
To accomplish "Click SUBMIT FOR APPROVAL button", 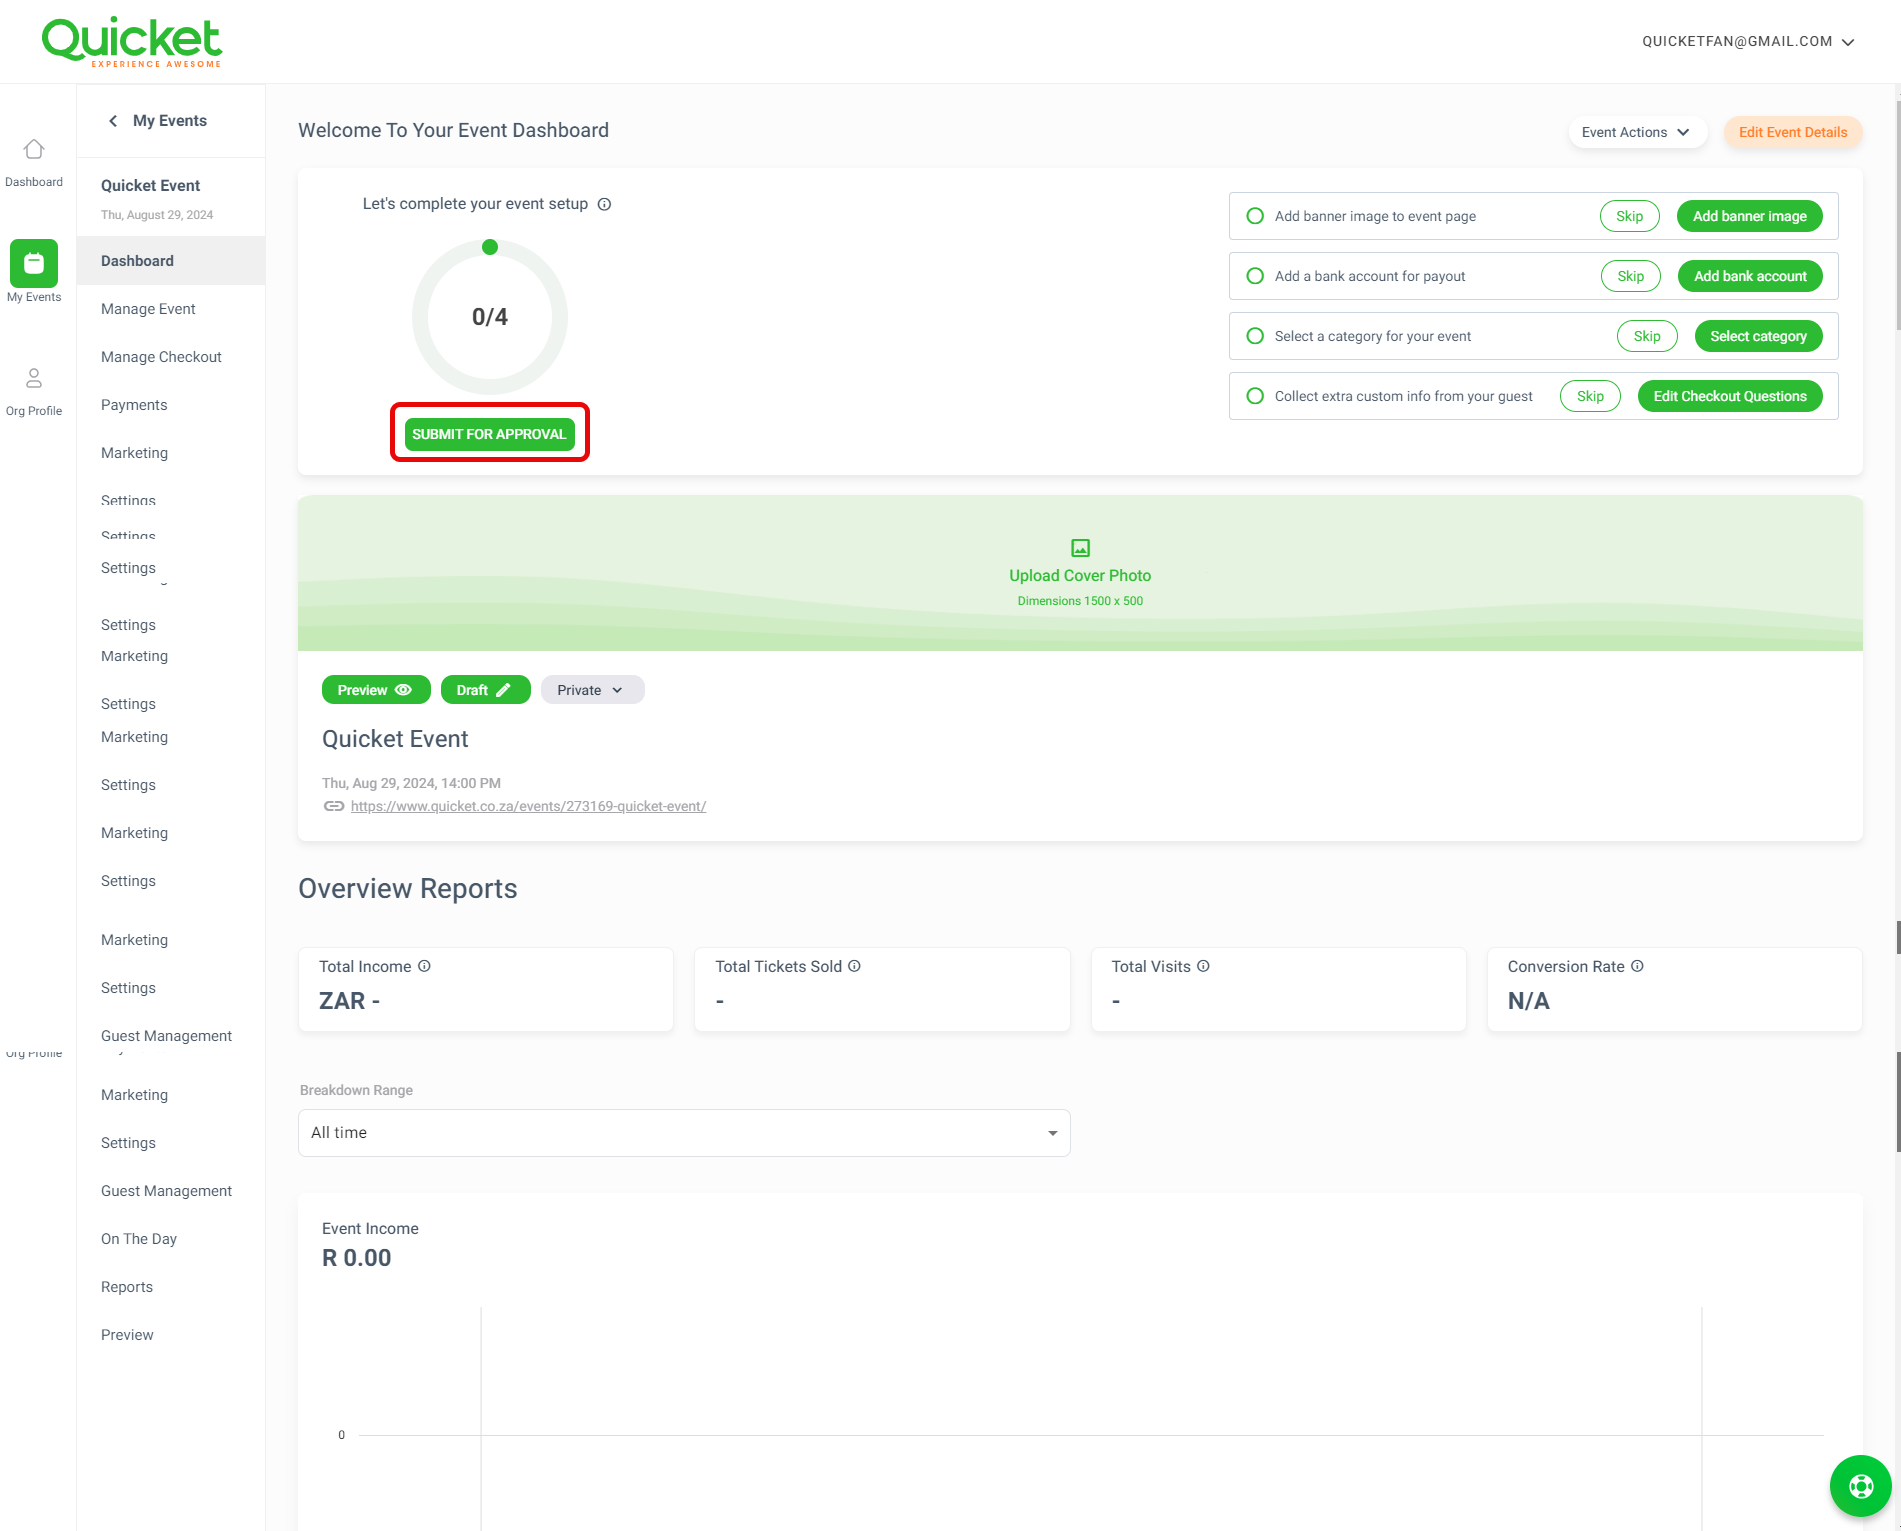I will click(489, 434).
